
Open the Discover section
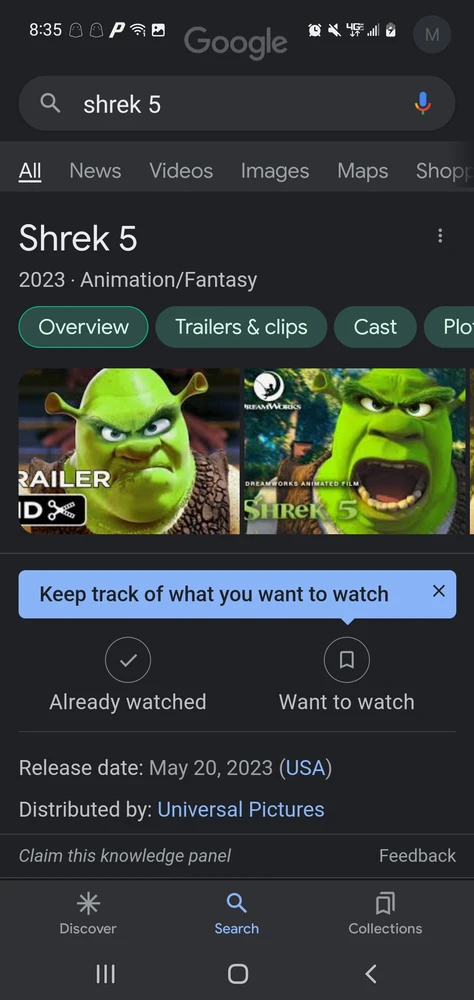click(x=88, y=913)
